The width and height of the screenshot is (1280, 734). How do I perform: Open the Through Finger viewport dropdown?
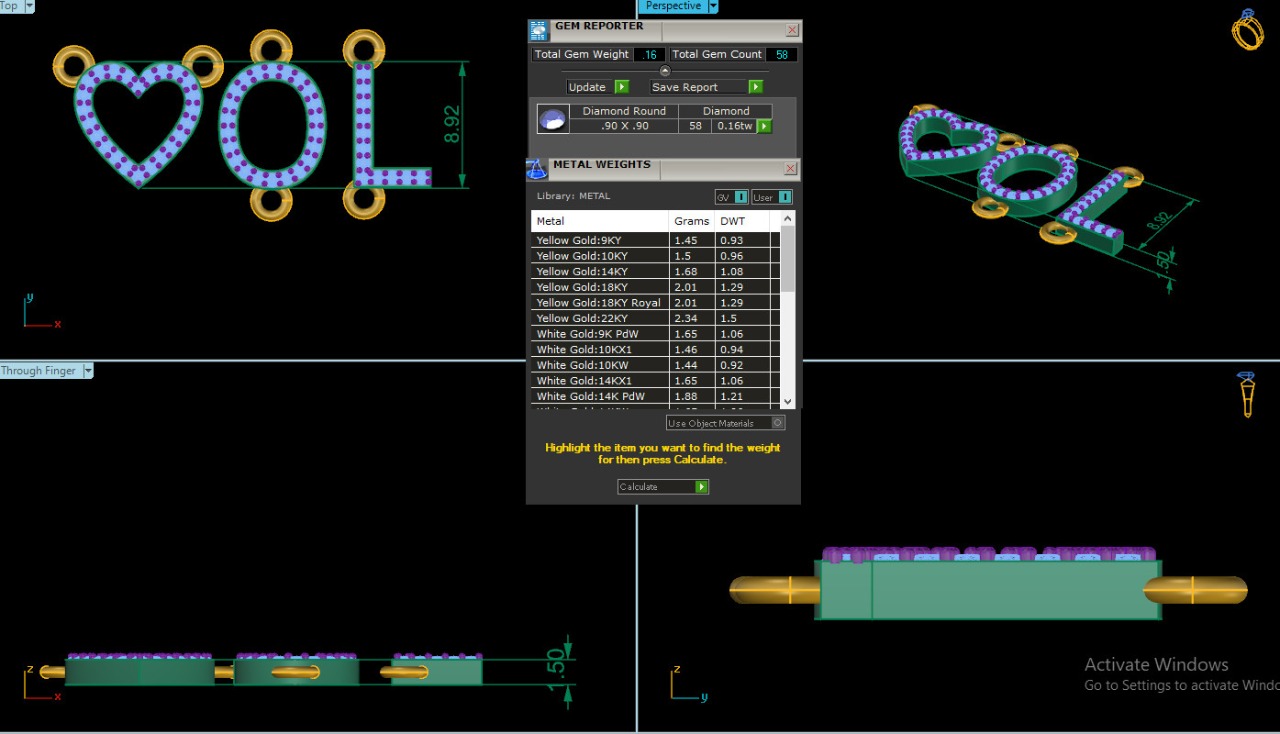click(88, 371)
